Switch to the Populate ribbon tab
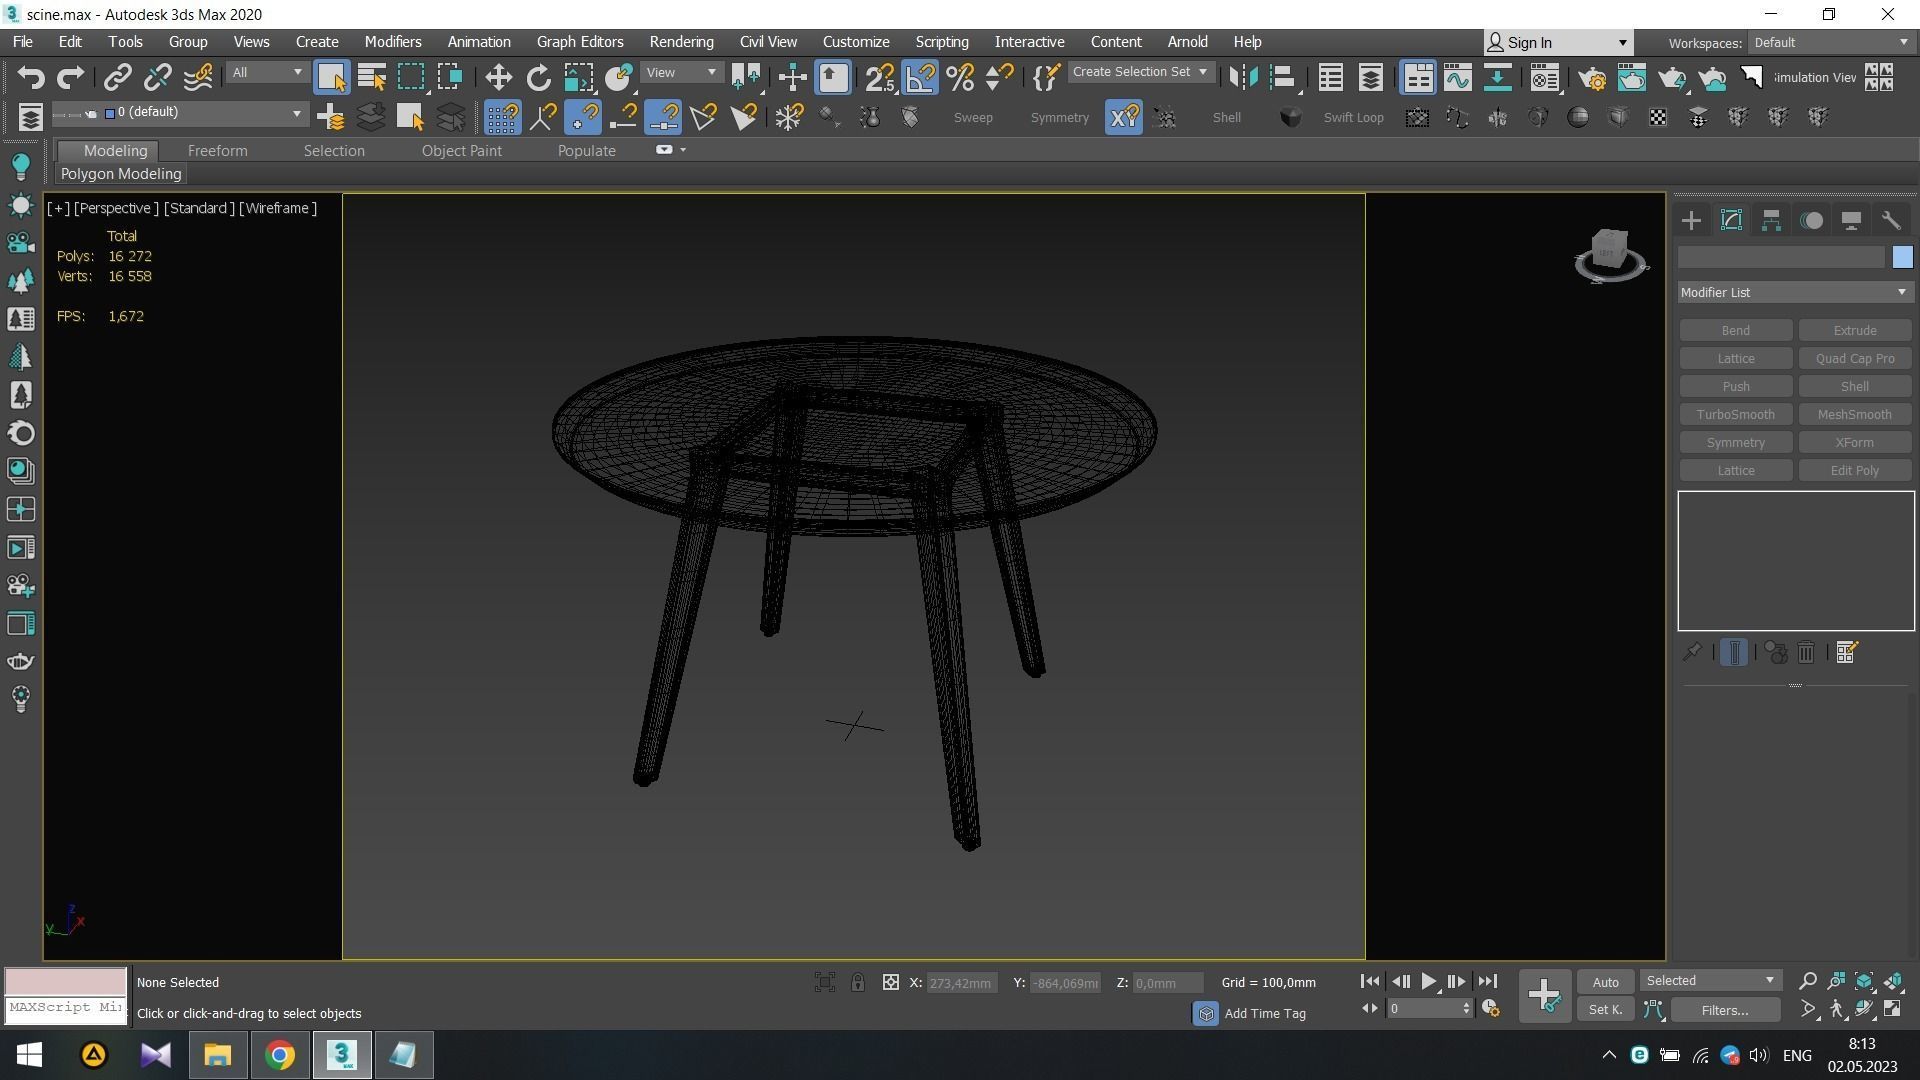 [x=586, y=151]
